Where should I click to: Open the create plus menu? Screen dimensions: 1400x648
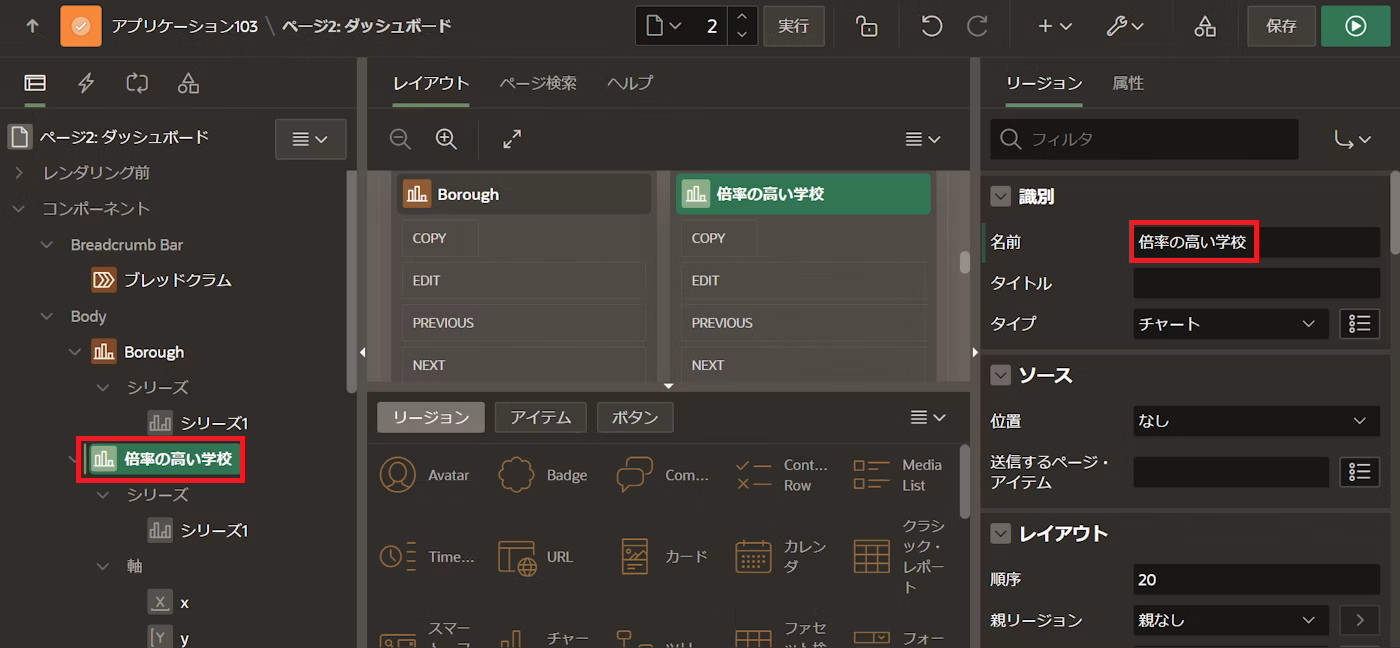(x=1054, y=26)
